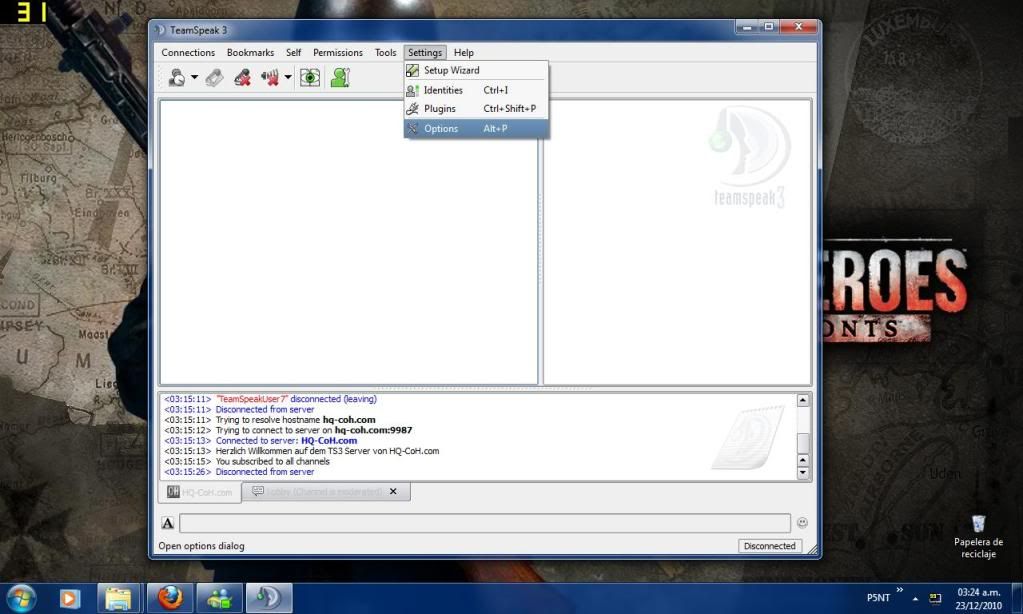Collapse the open Settings menu
Viewport: 1023px width, 614px height.
(425, 52)
